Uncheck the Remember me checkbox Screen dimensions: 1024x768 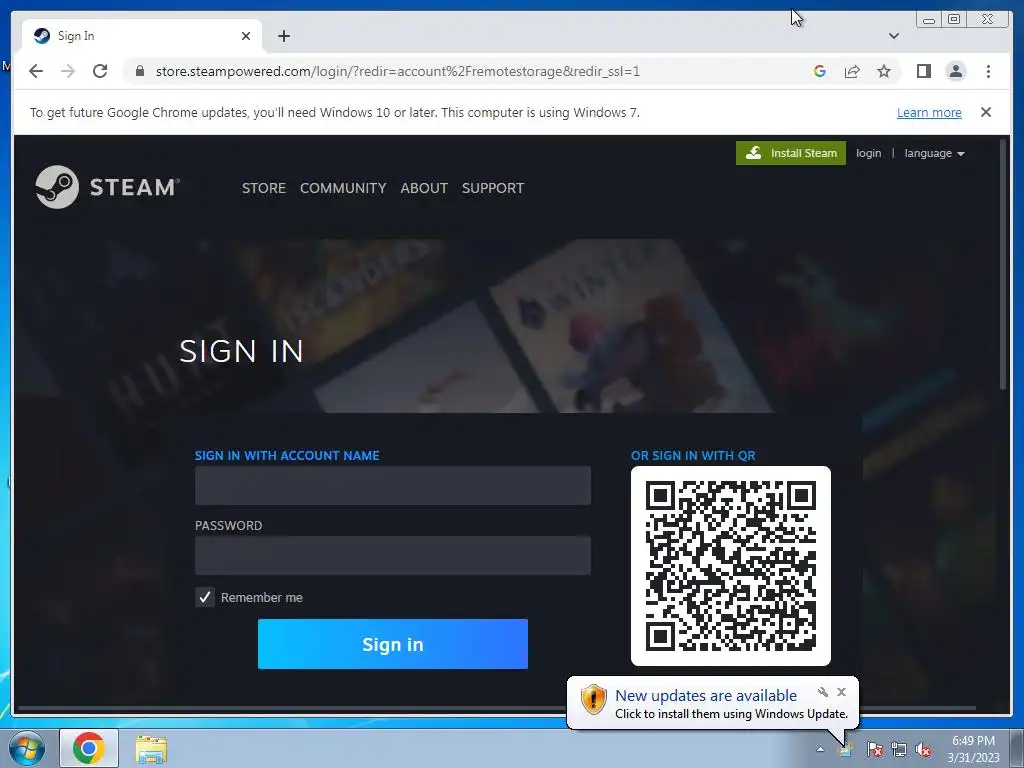click(204, 597)
